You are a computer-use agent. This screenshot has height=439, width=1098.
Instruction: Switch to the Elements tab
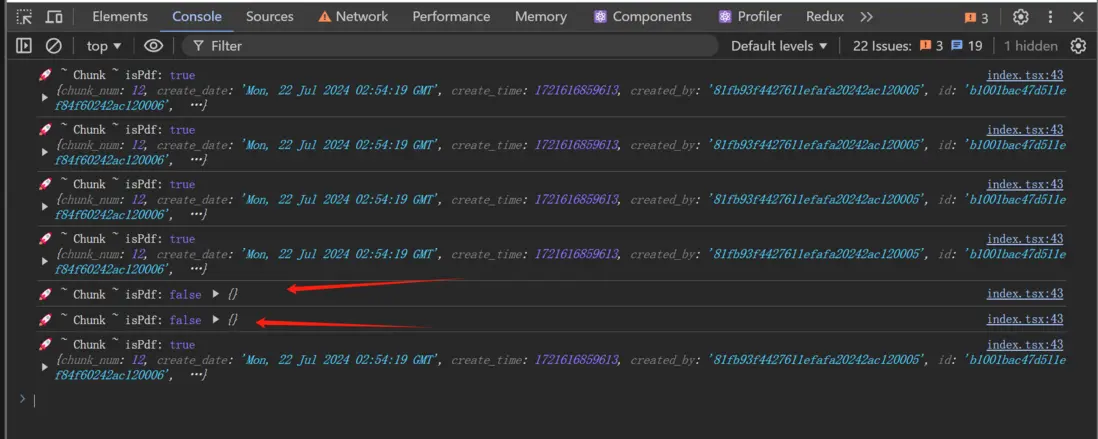coord(119,17)
